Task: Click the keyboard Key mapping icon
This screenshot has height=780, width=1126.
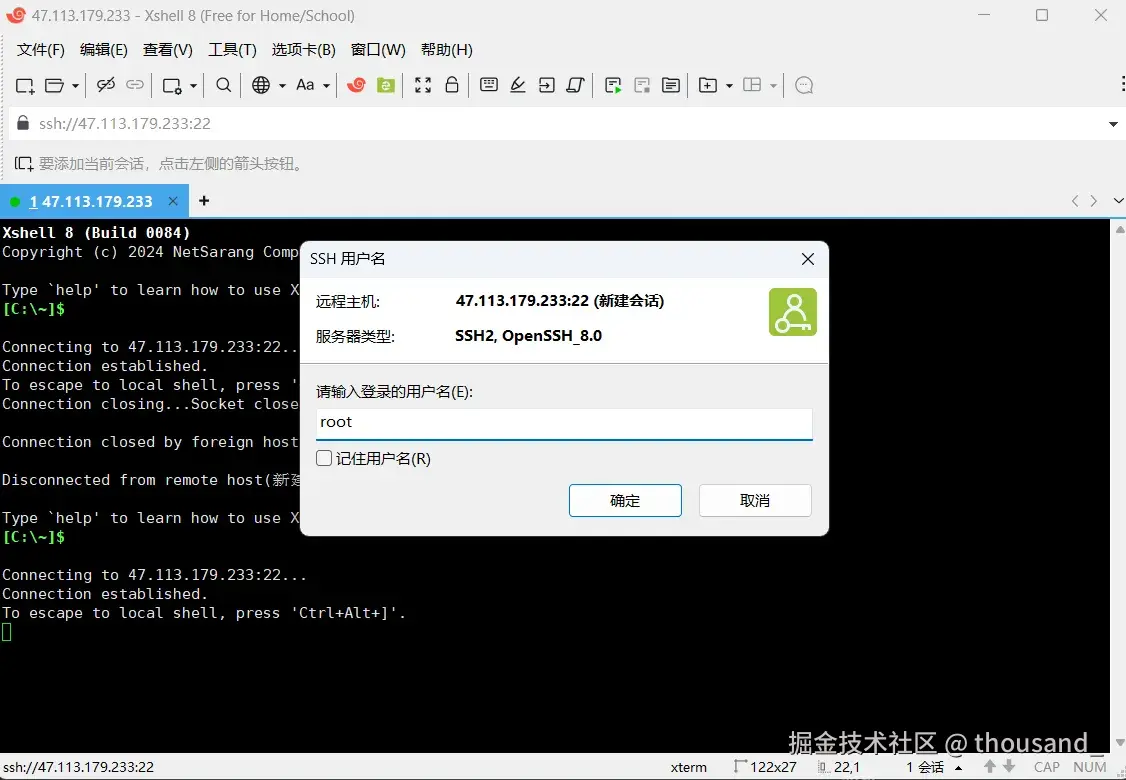Action: click(x=489, y=85)
